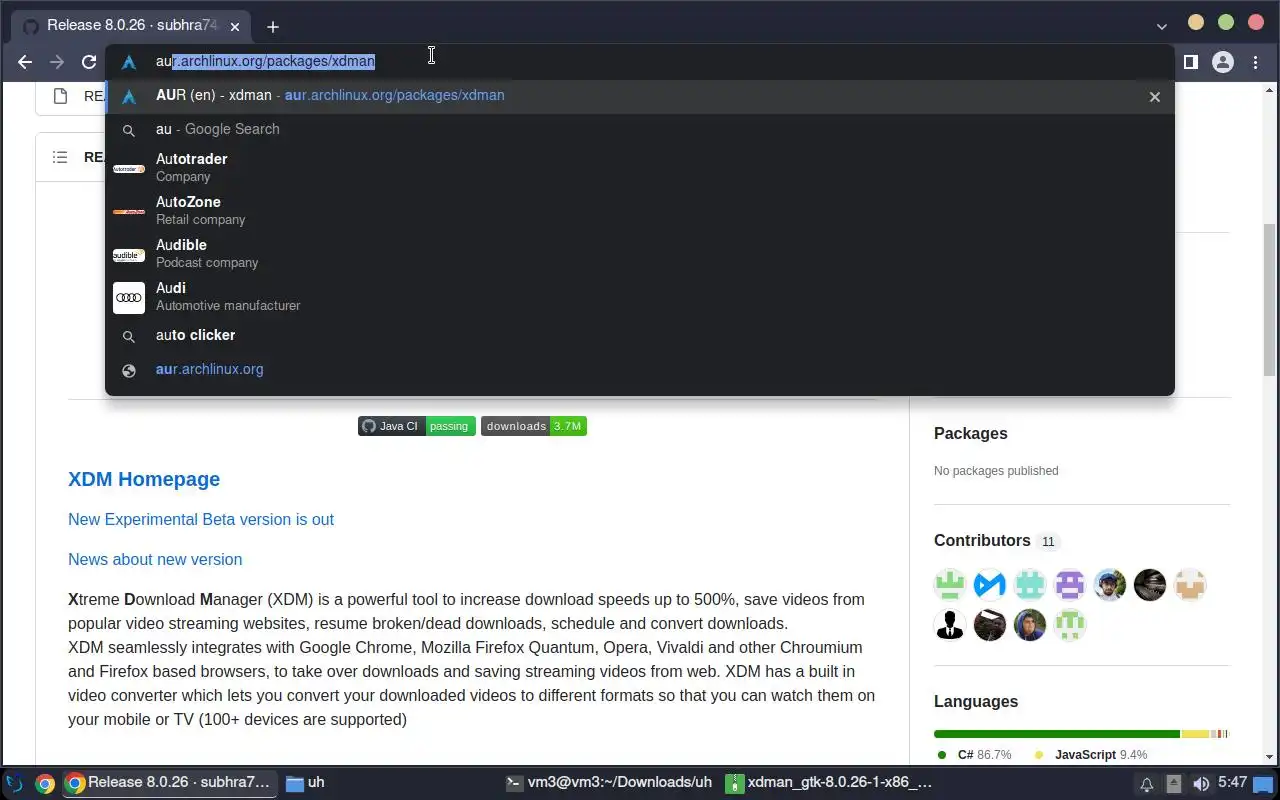
Task: Go back to the previous page
Action: [x=25, y=62]
